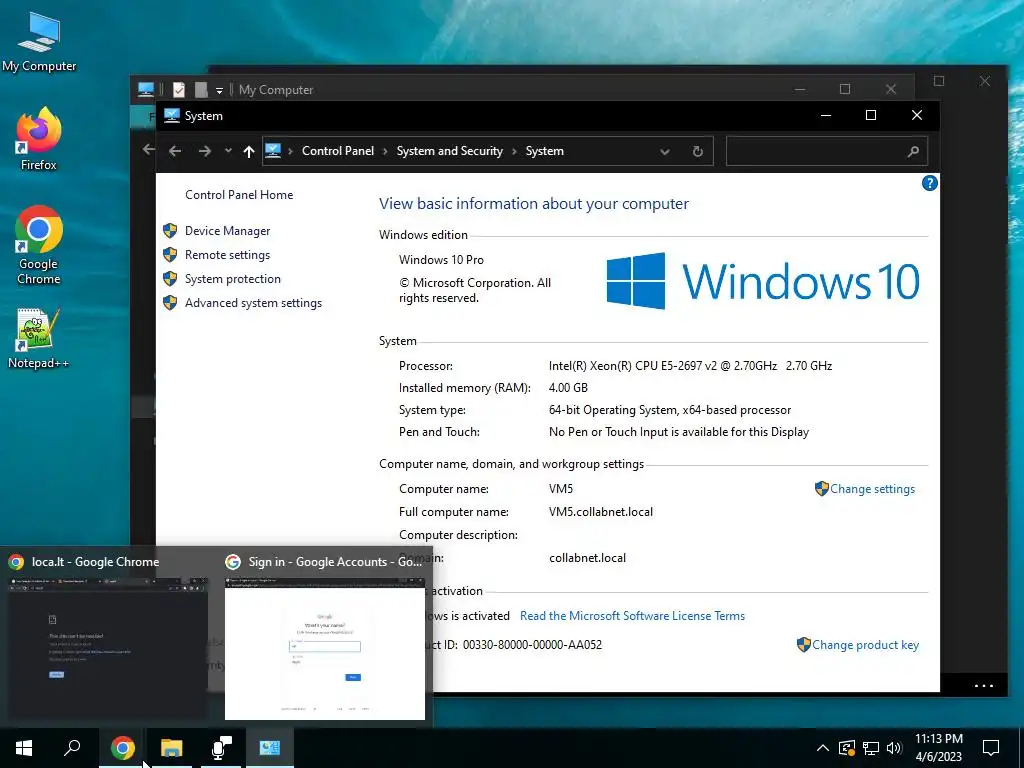
Task: Show hidden system tray icons
Action: tap(823, 748)
